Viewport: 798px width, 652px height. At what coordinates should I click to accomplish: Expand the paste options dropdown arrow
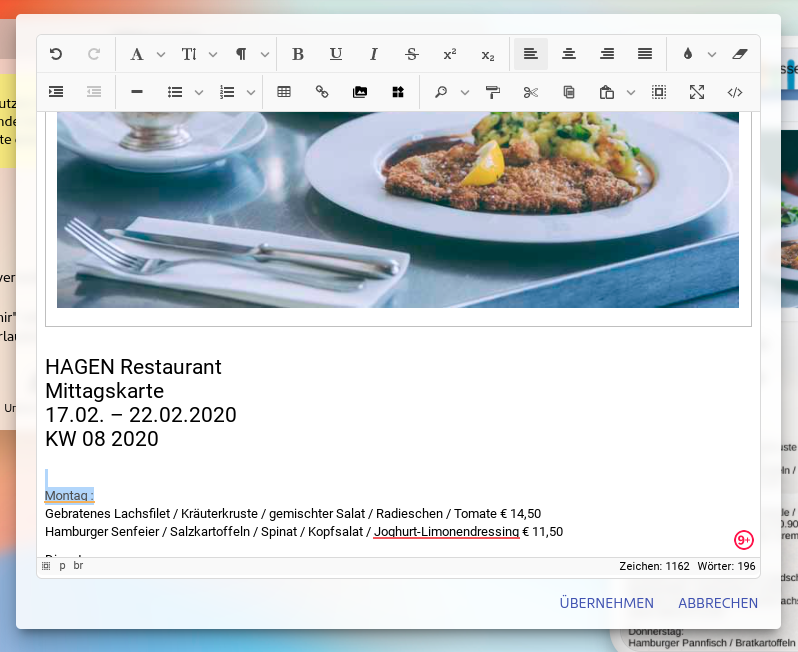[x=631, y=93]
